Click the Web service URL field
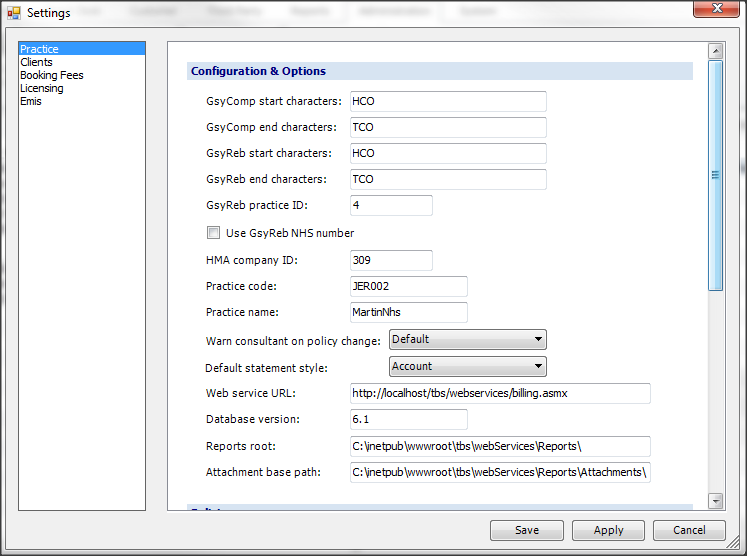 [x=500, y=393]
